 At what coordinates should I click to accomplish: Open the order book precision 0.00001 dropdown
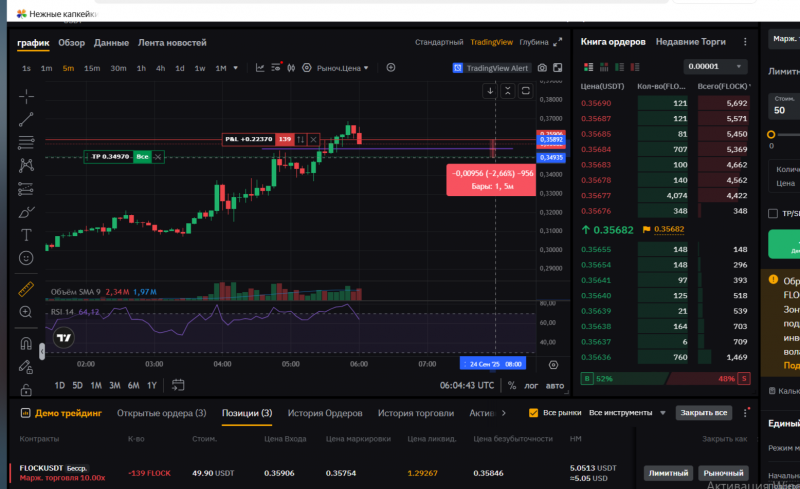click(x=715, y=66)
